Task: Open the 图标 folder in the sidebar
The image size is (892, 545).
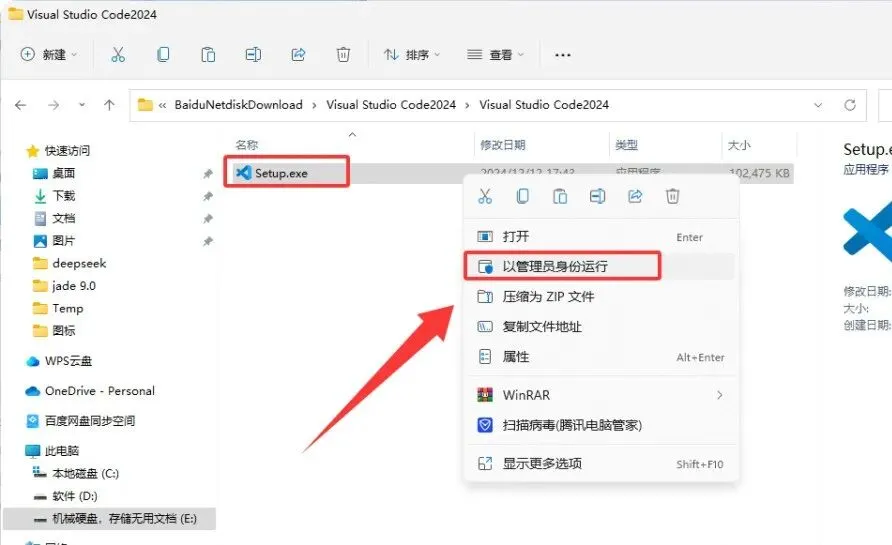Action: (x=54, y=331)
